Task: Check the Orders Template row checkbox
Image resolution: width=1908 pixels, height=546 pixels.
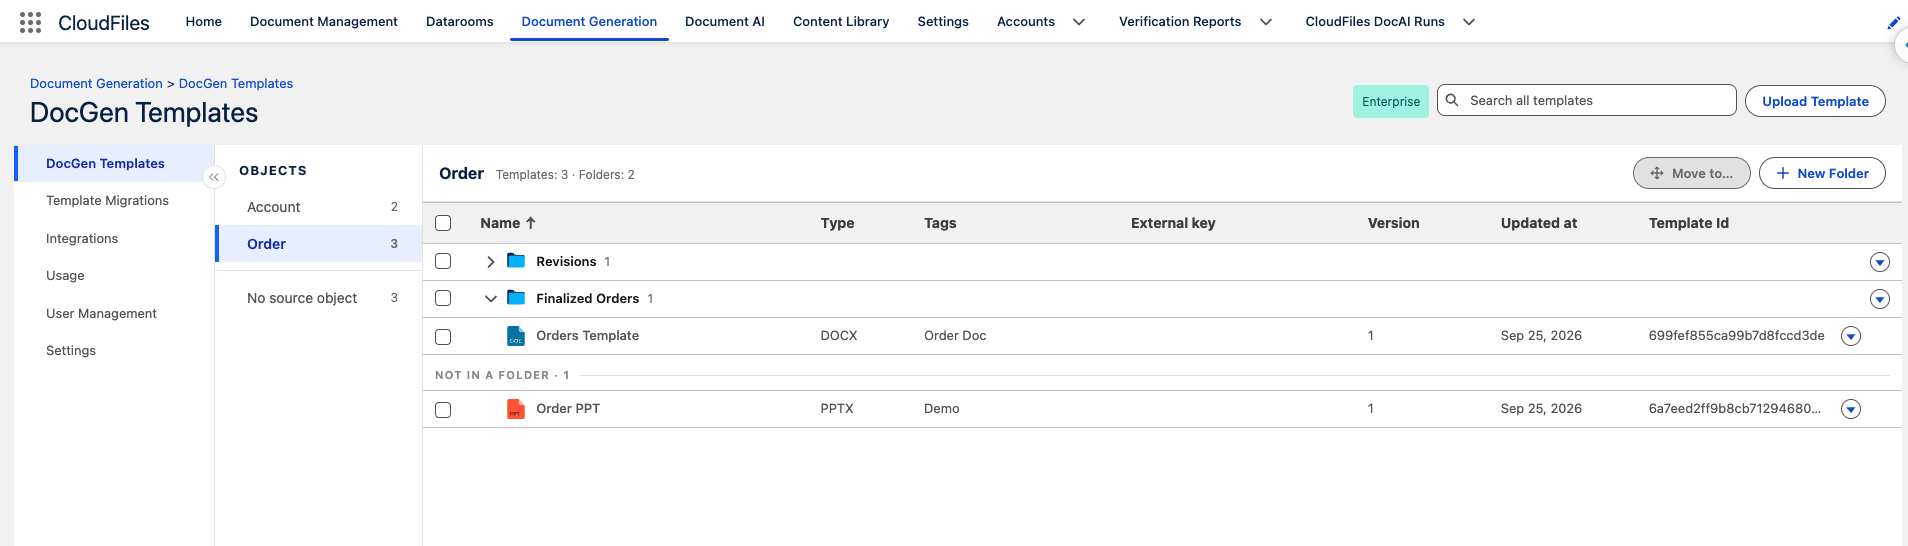Action: (x=443, y=337)
